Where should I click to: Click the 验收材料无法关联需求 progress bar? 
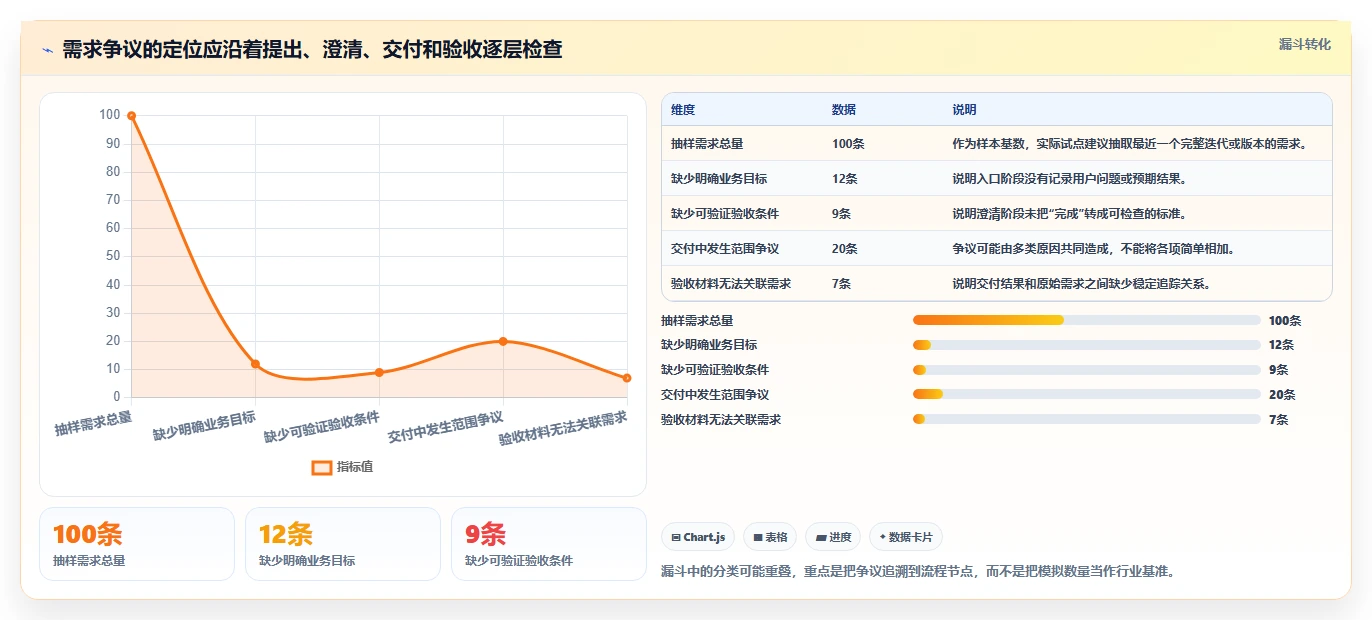coord(1086,419)
